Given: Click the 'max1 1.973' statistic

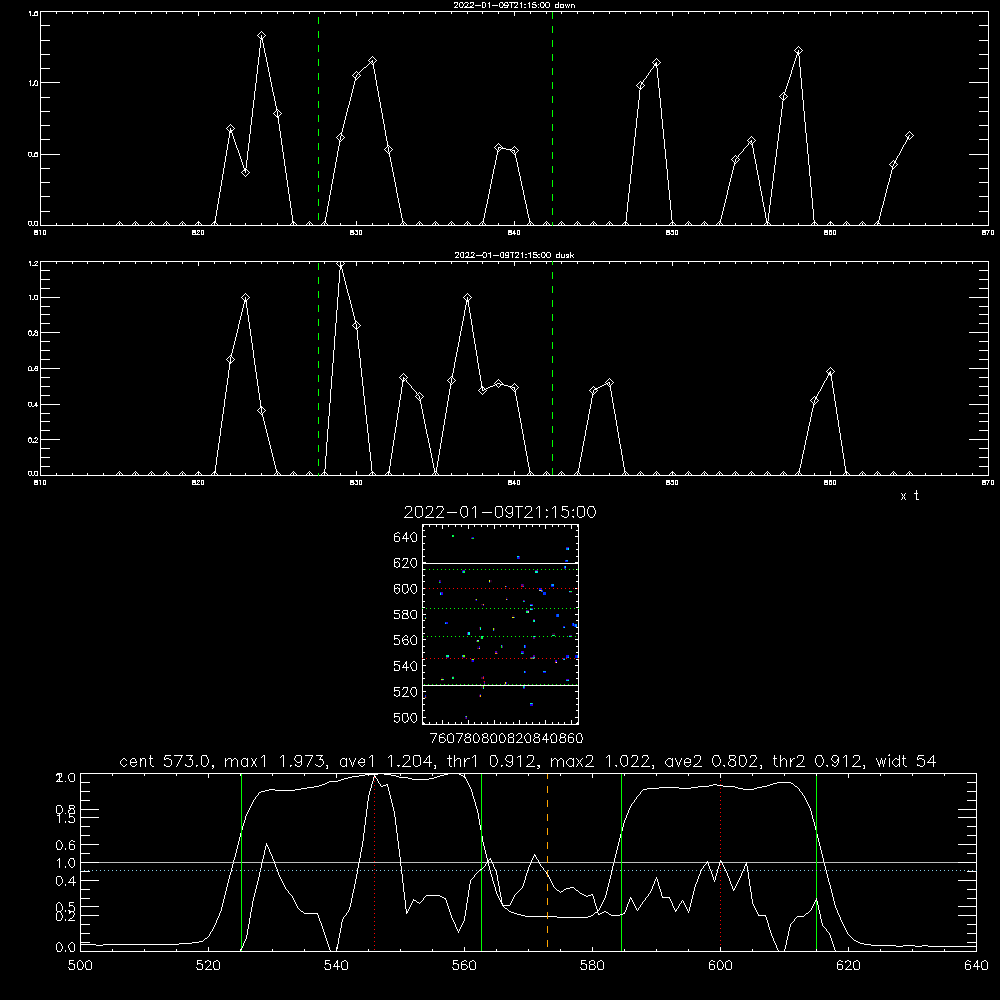Looking at the screenshot, I should (x=276, y=761).
